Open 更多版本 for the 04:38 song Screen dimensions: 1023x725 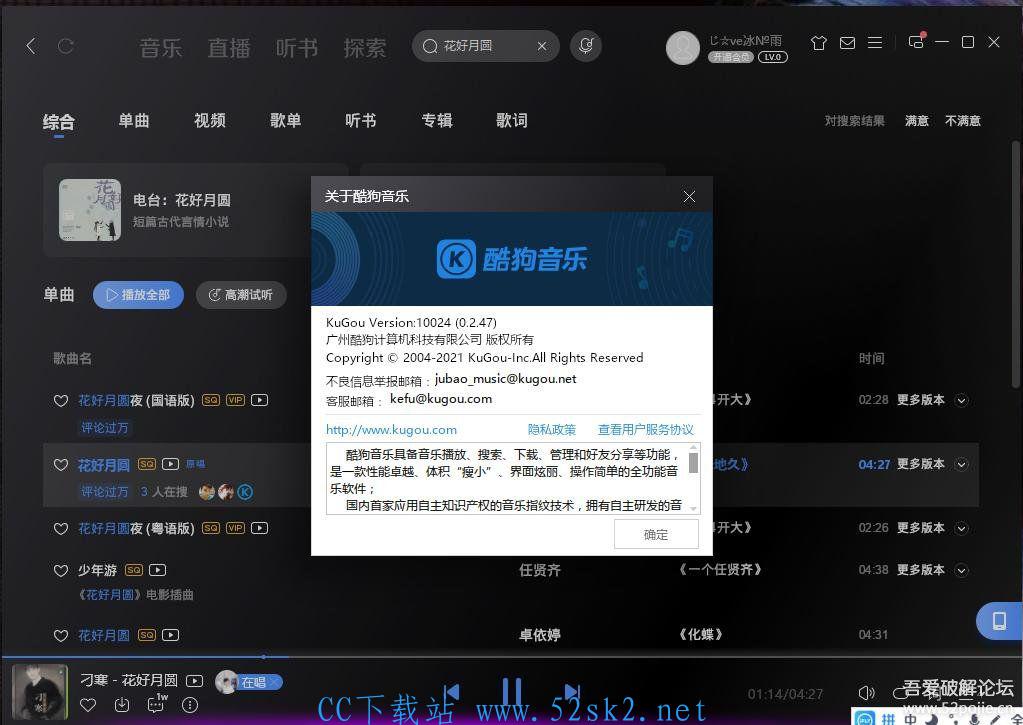point(921,569)
